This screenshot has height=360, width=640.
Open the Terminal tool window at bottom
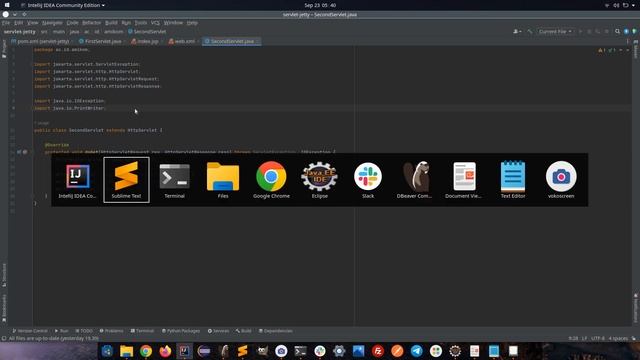click(x=142, y=331)
